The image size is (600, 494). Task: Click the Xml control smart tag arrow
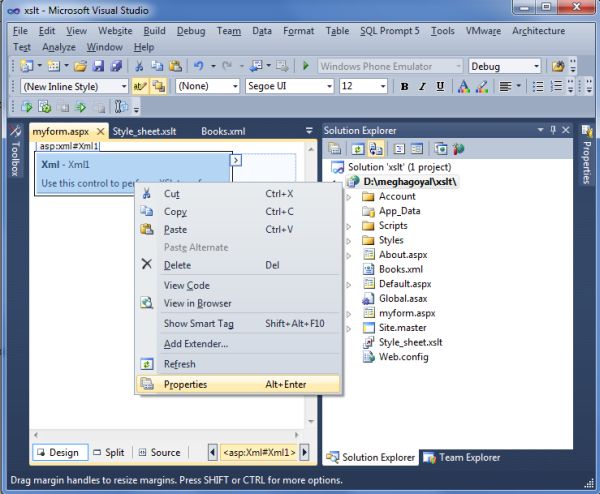236,160
